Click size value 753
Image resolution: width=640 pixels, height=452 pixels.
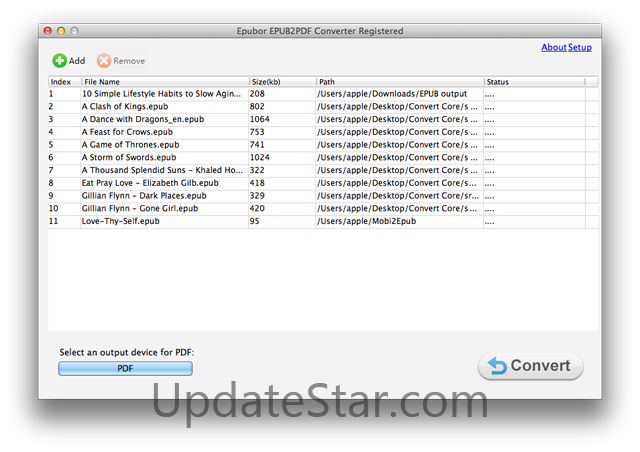[x=257, y=132]
